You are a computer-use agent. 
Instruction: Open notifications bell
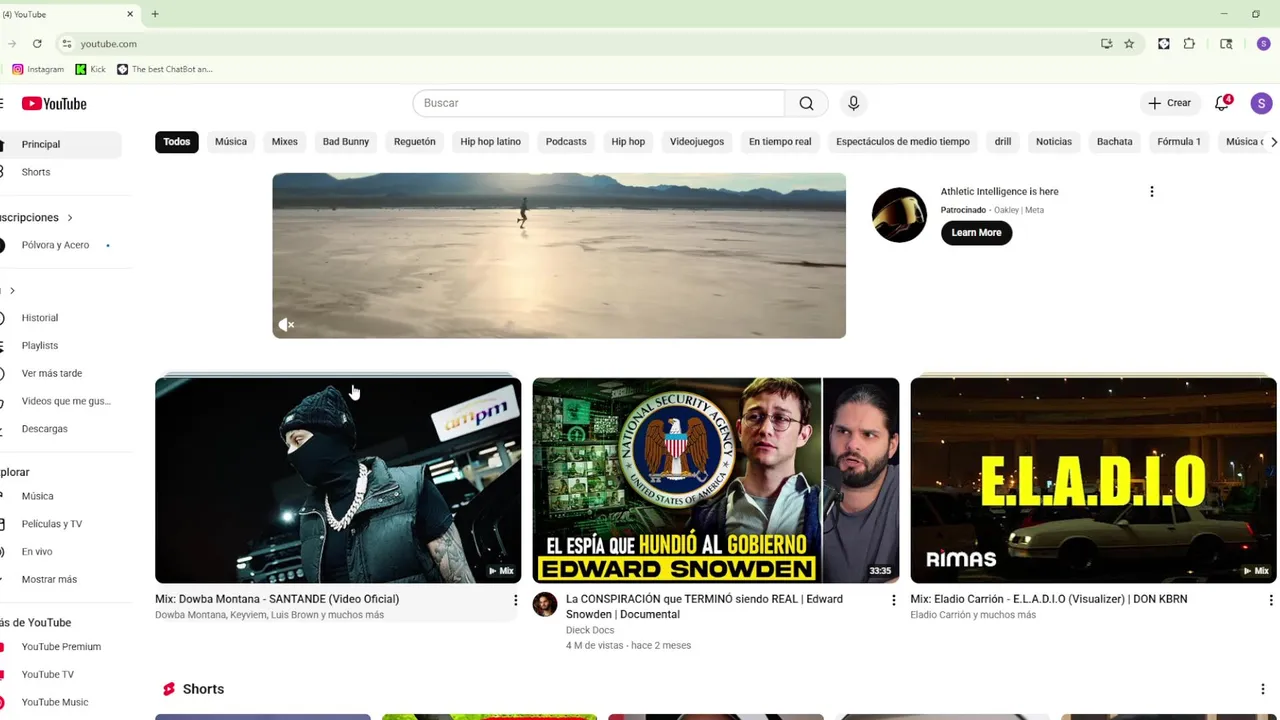tap(1221, 103)
